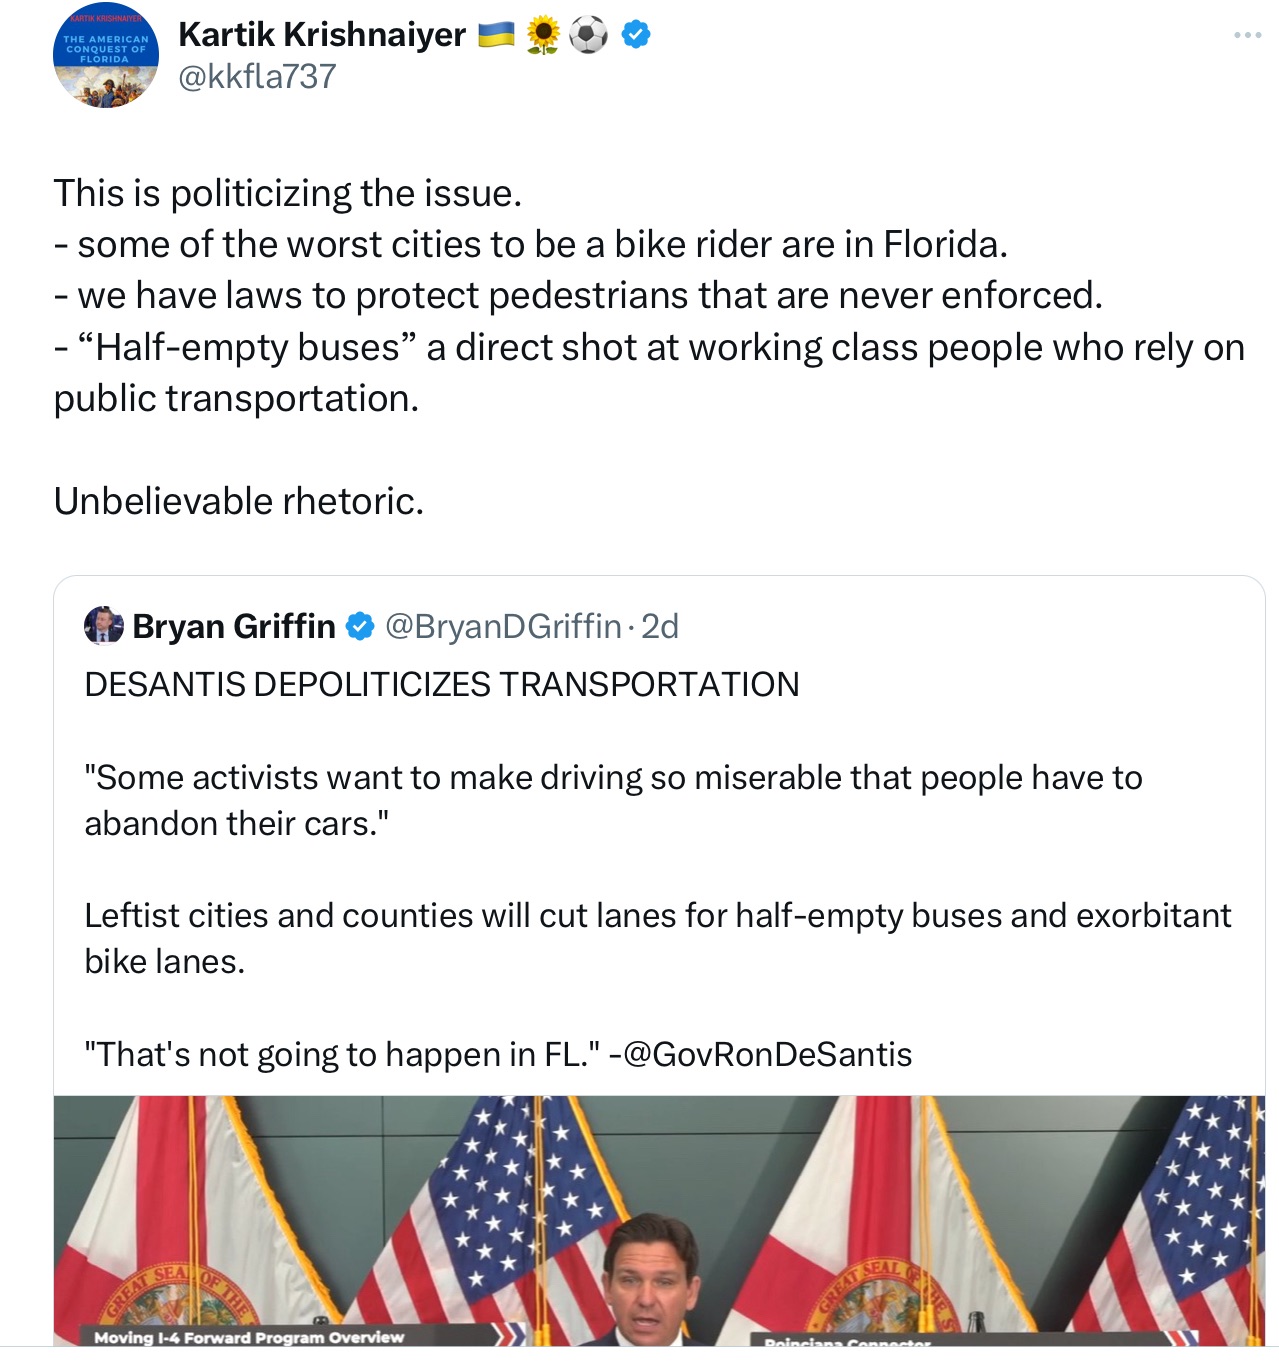Click the DESANTIS DEPOLITICIZES TRANSPORTATION headline text

tap(442, 685)
